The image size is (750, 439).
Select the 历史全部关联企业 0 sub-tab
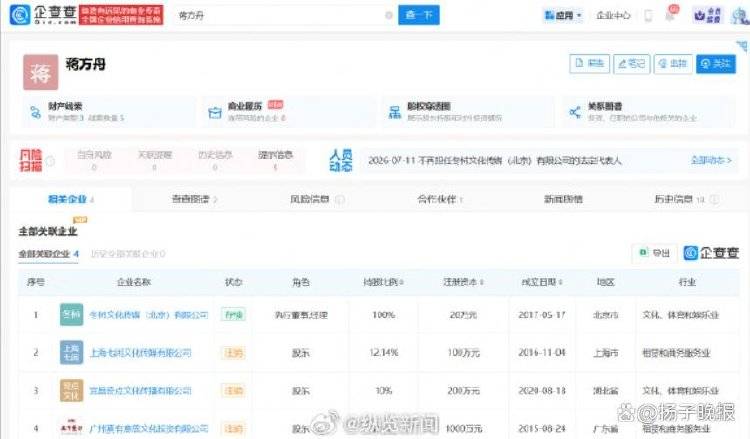click(x=128, y=254)
